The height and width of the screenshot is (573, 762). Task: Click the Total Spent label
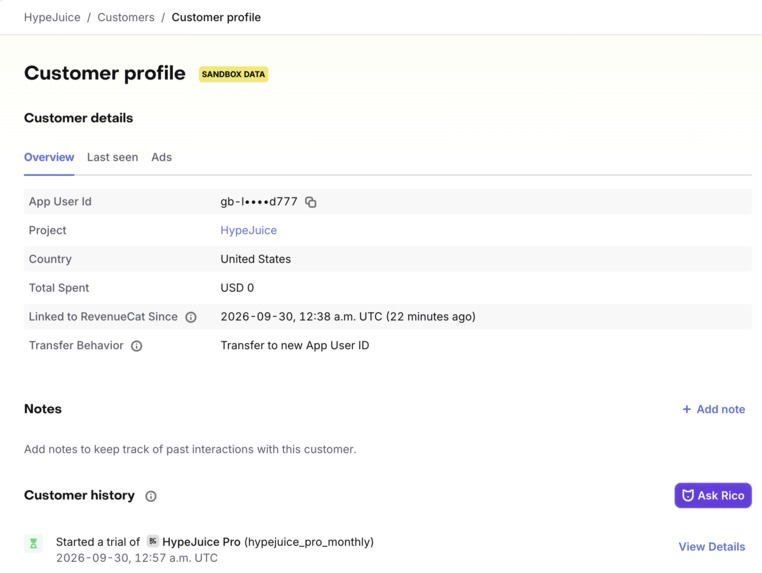point(59,288)
